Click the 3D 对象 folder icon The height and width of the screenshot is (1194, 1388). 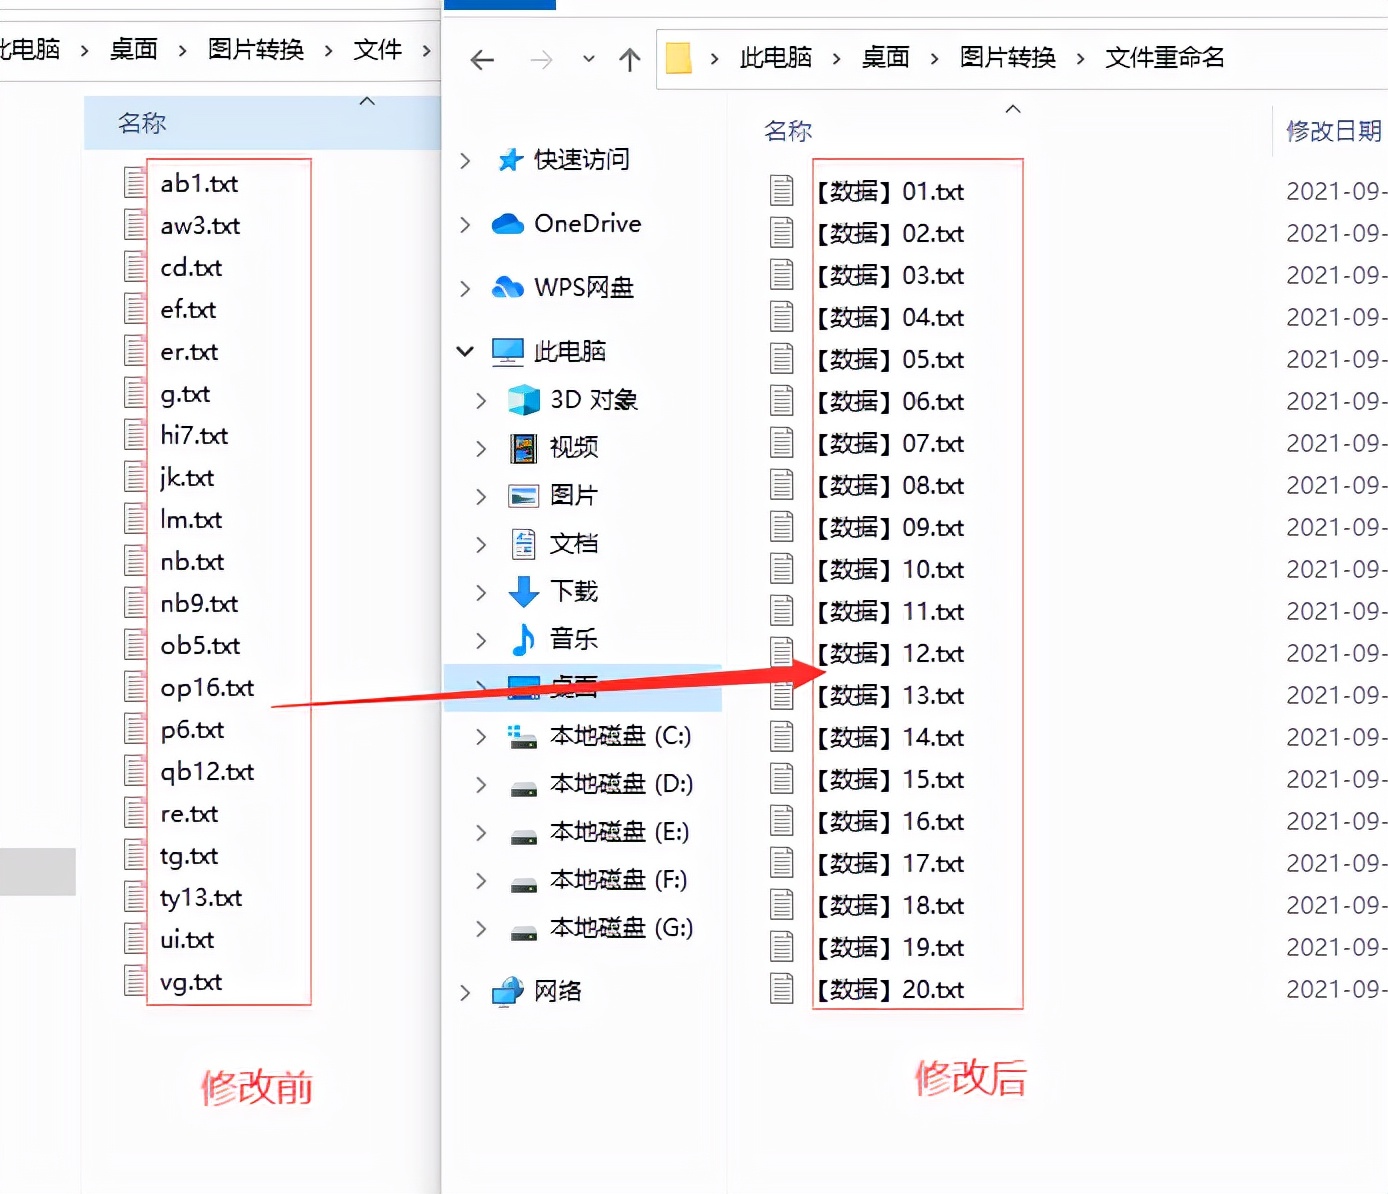coord(523,399)
